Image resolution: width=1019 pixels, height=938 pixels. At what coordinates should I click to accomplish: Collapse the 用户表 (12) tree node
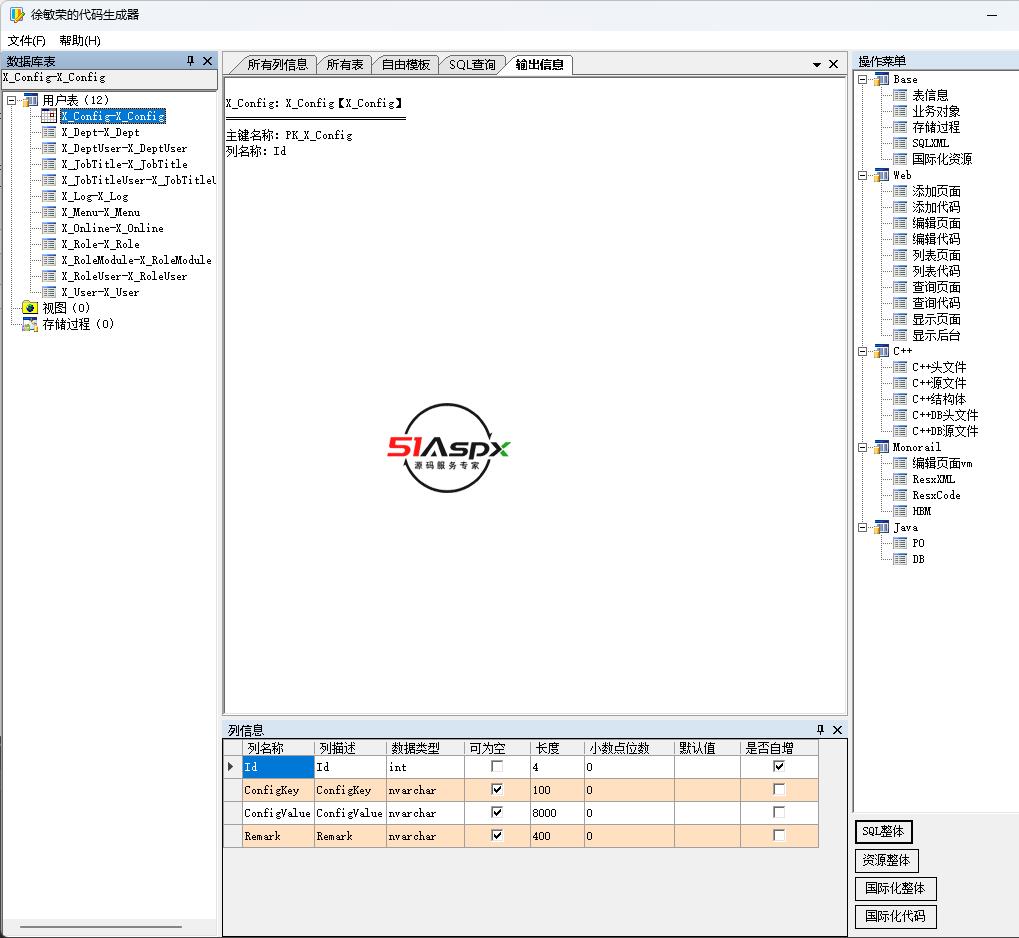coord(11,100)
